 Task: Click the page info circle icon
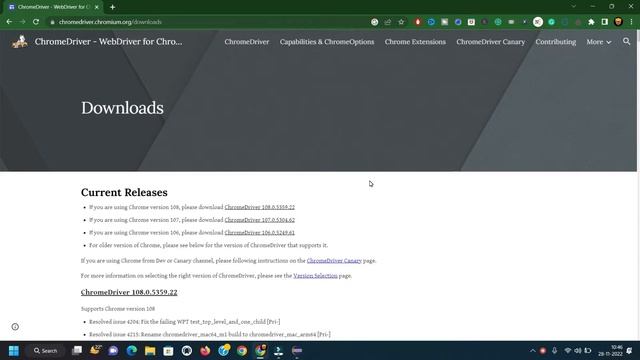15,327
